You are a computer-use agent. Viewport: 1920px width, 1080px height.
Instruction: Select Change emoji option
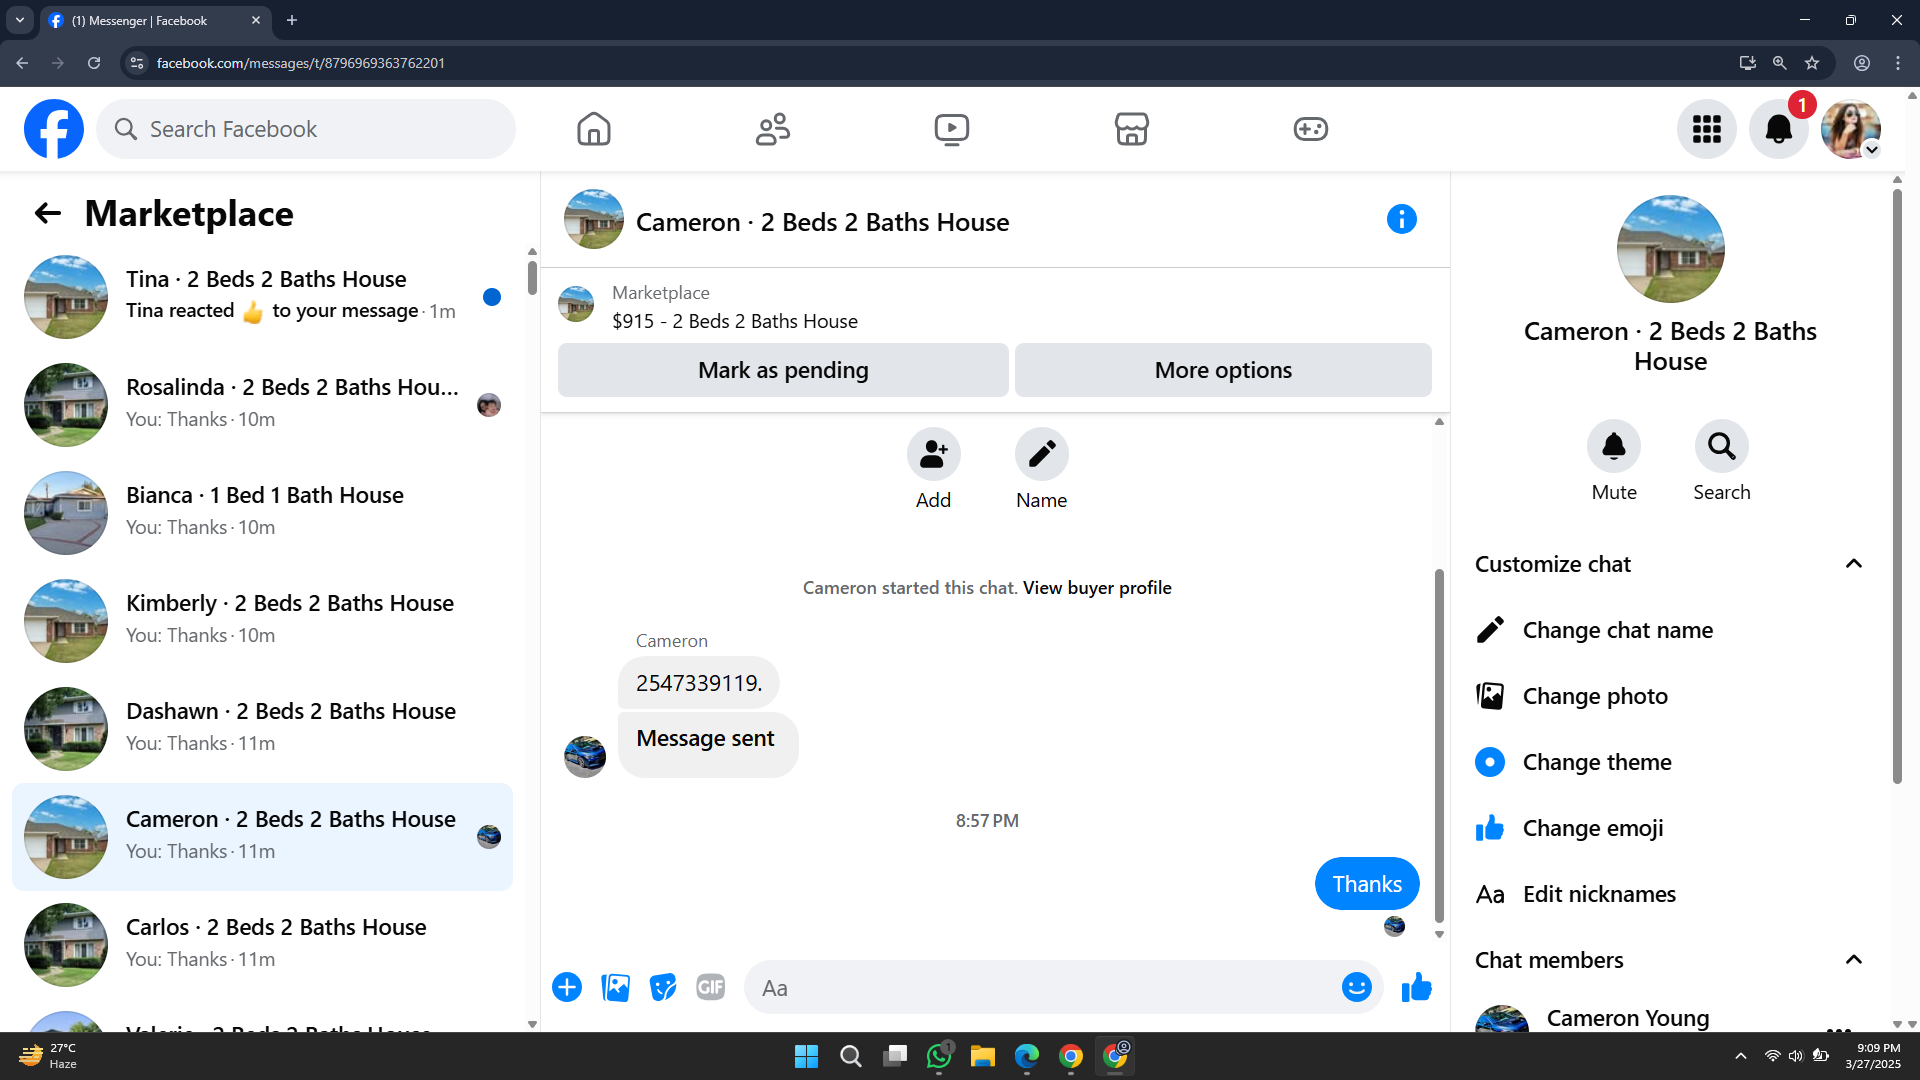point(1672,828)
